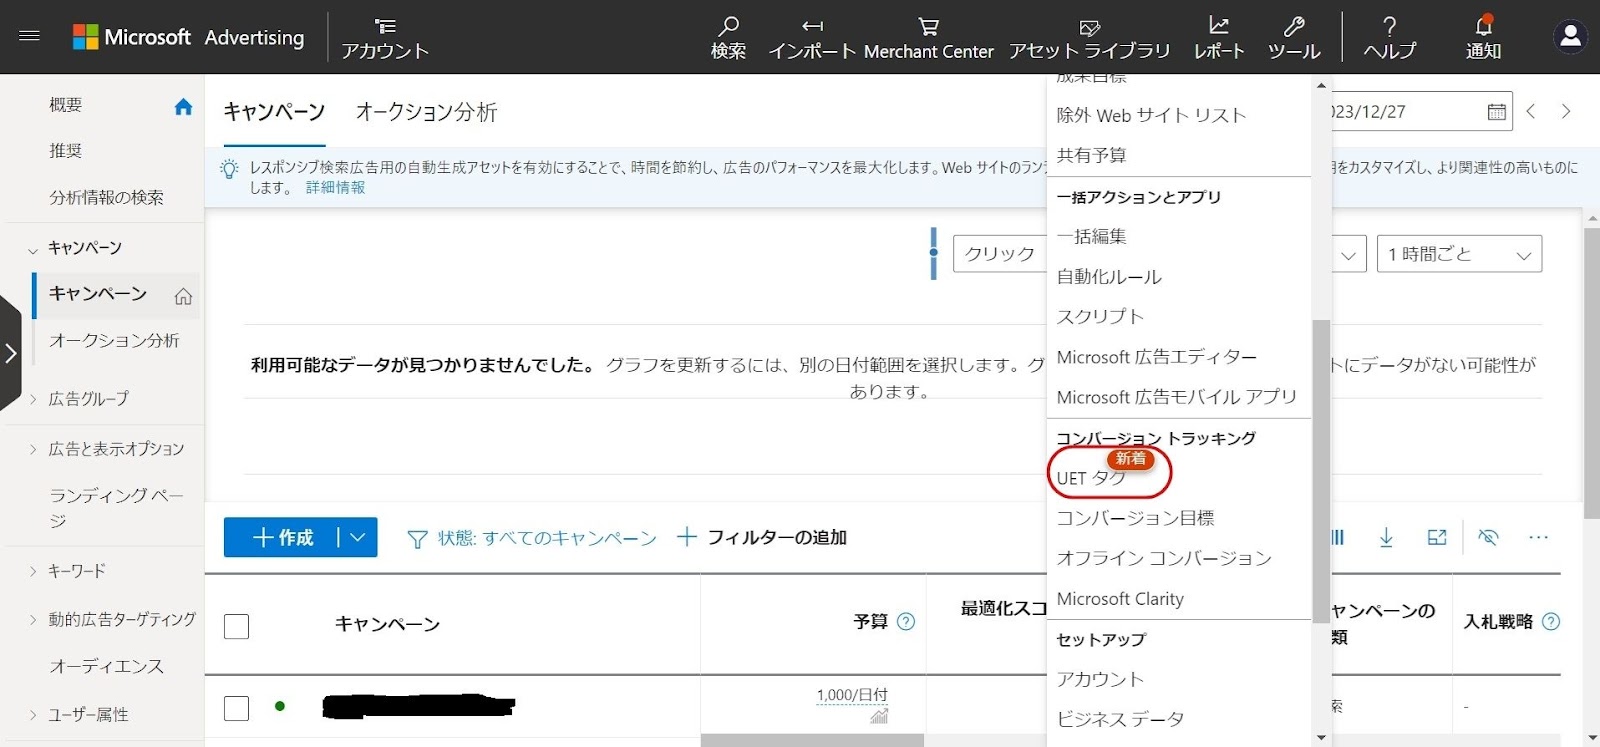Click the page vertical scrollbar thumb
This screenshot has width=1600, height=747.
pos(1592,373)
